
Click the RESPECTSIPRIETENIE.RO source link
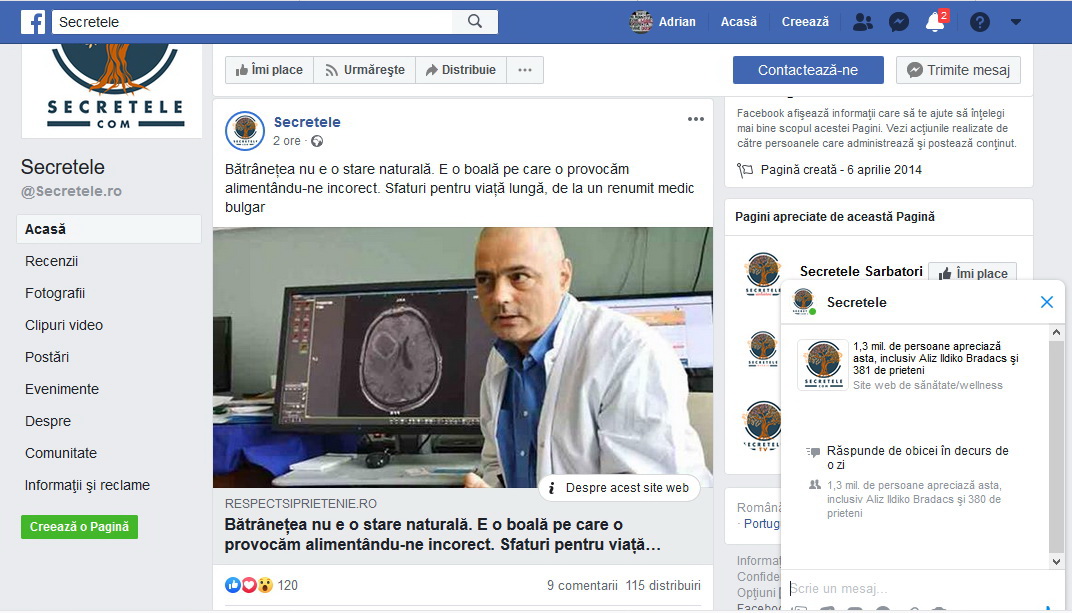point(301,504)
